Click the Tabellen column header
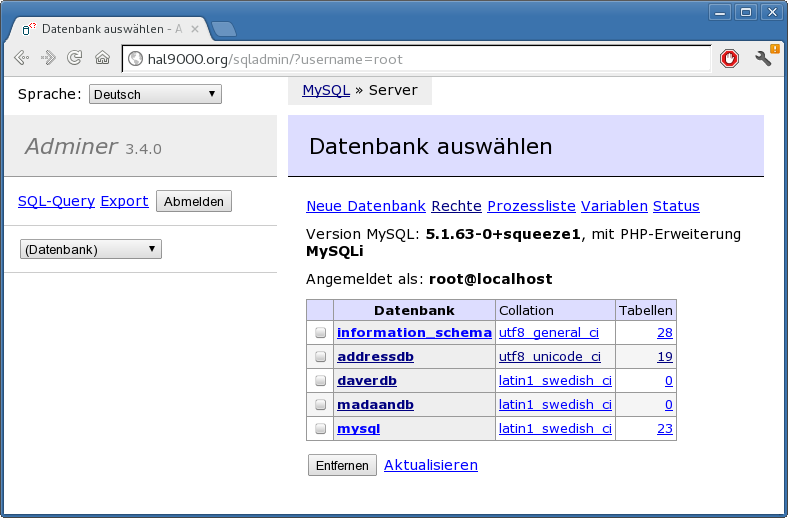788x518 pixels. tap(646, 310)
